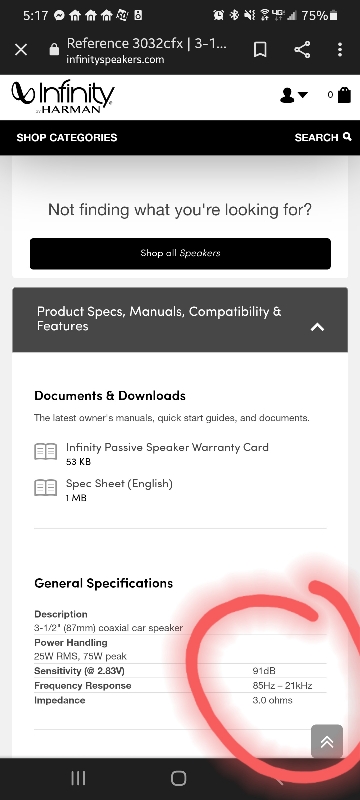
Task: Open the account profile dropdown
Action: (x=294, y=95)
